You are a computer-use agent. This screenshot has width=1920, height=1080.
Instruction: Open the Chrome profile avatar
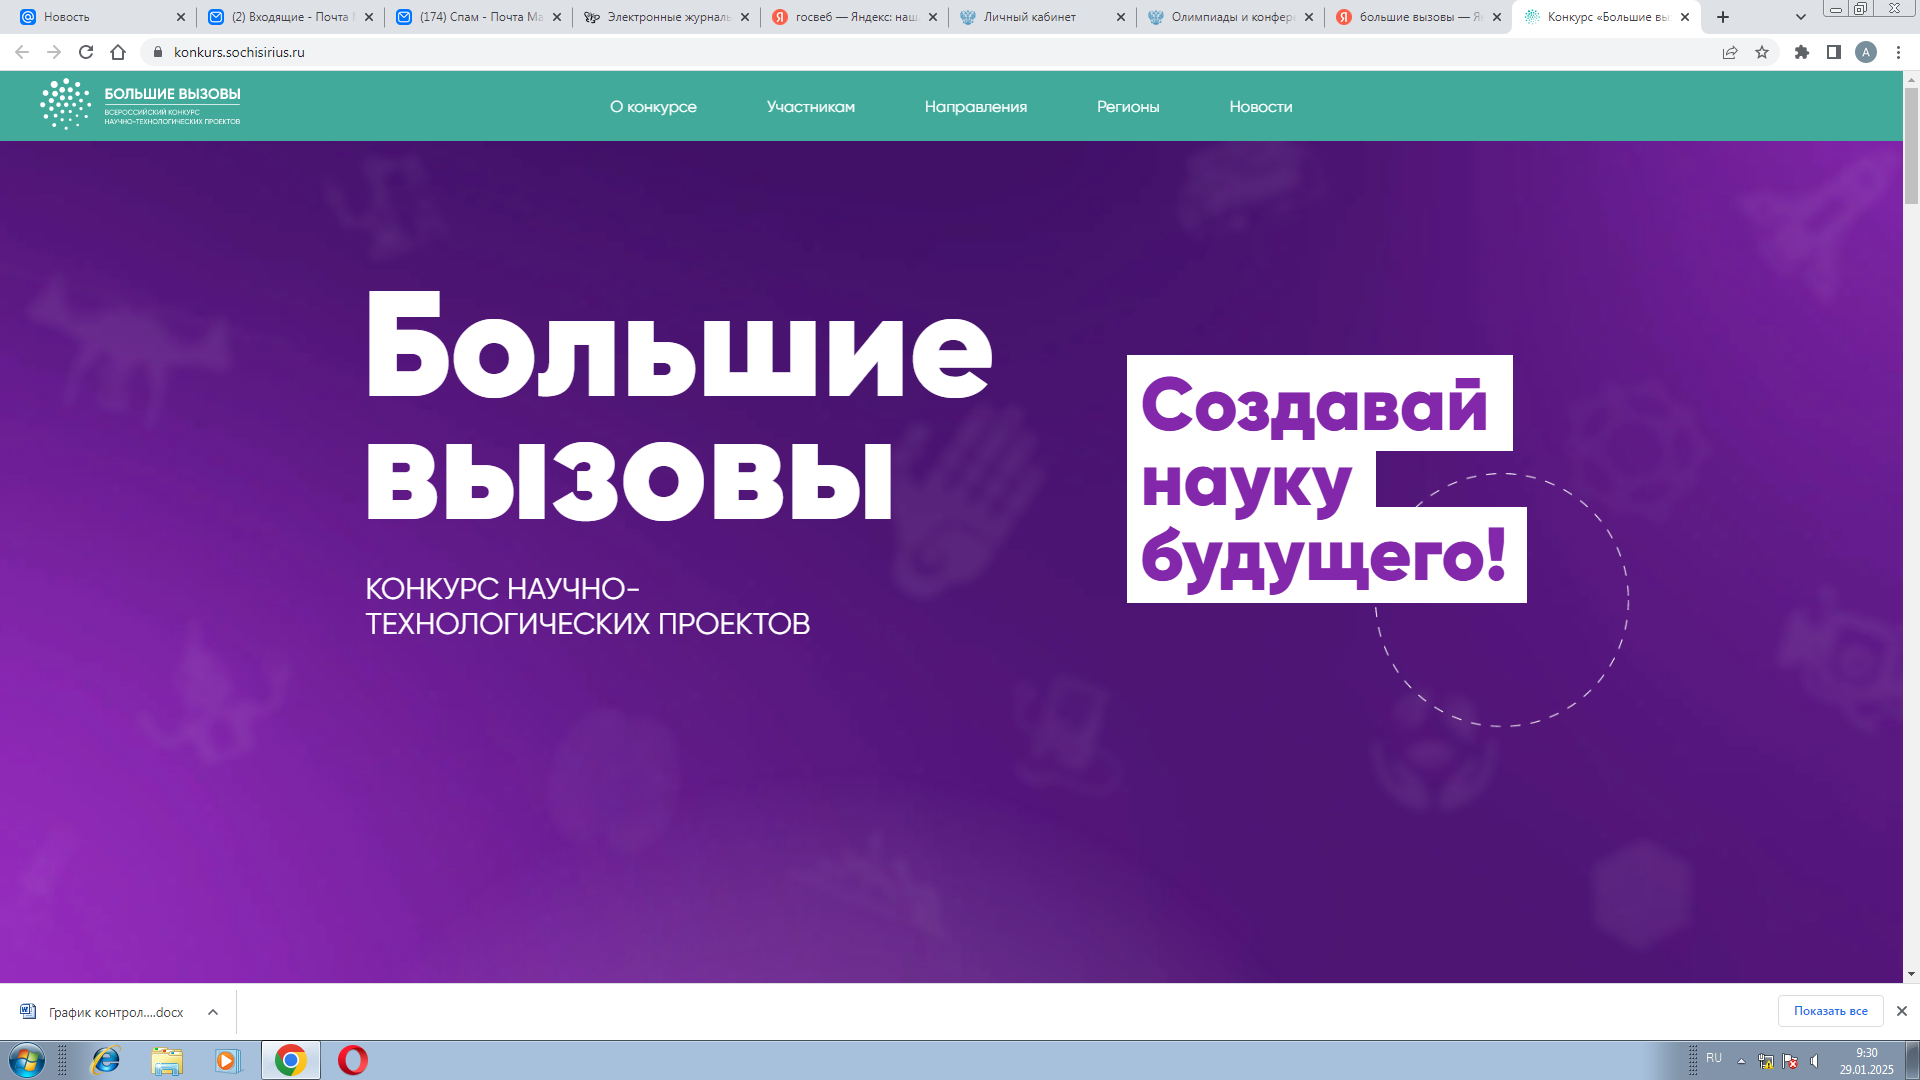1866,52
